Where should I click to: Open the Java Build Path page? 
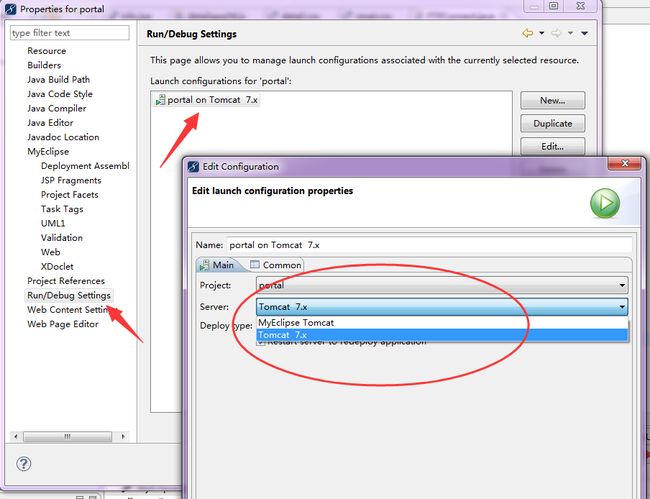[x=58, y=80]
